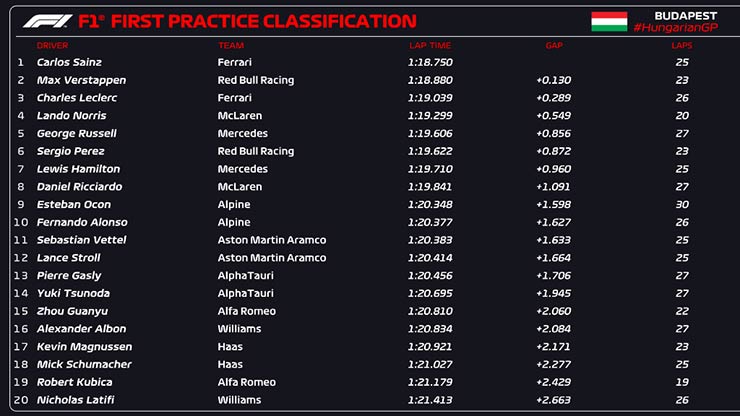
Task: Select the DRIVER column header
Action: coord(52,45)
